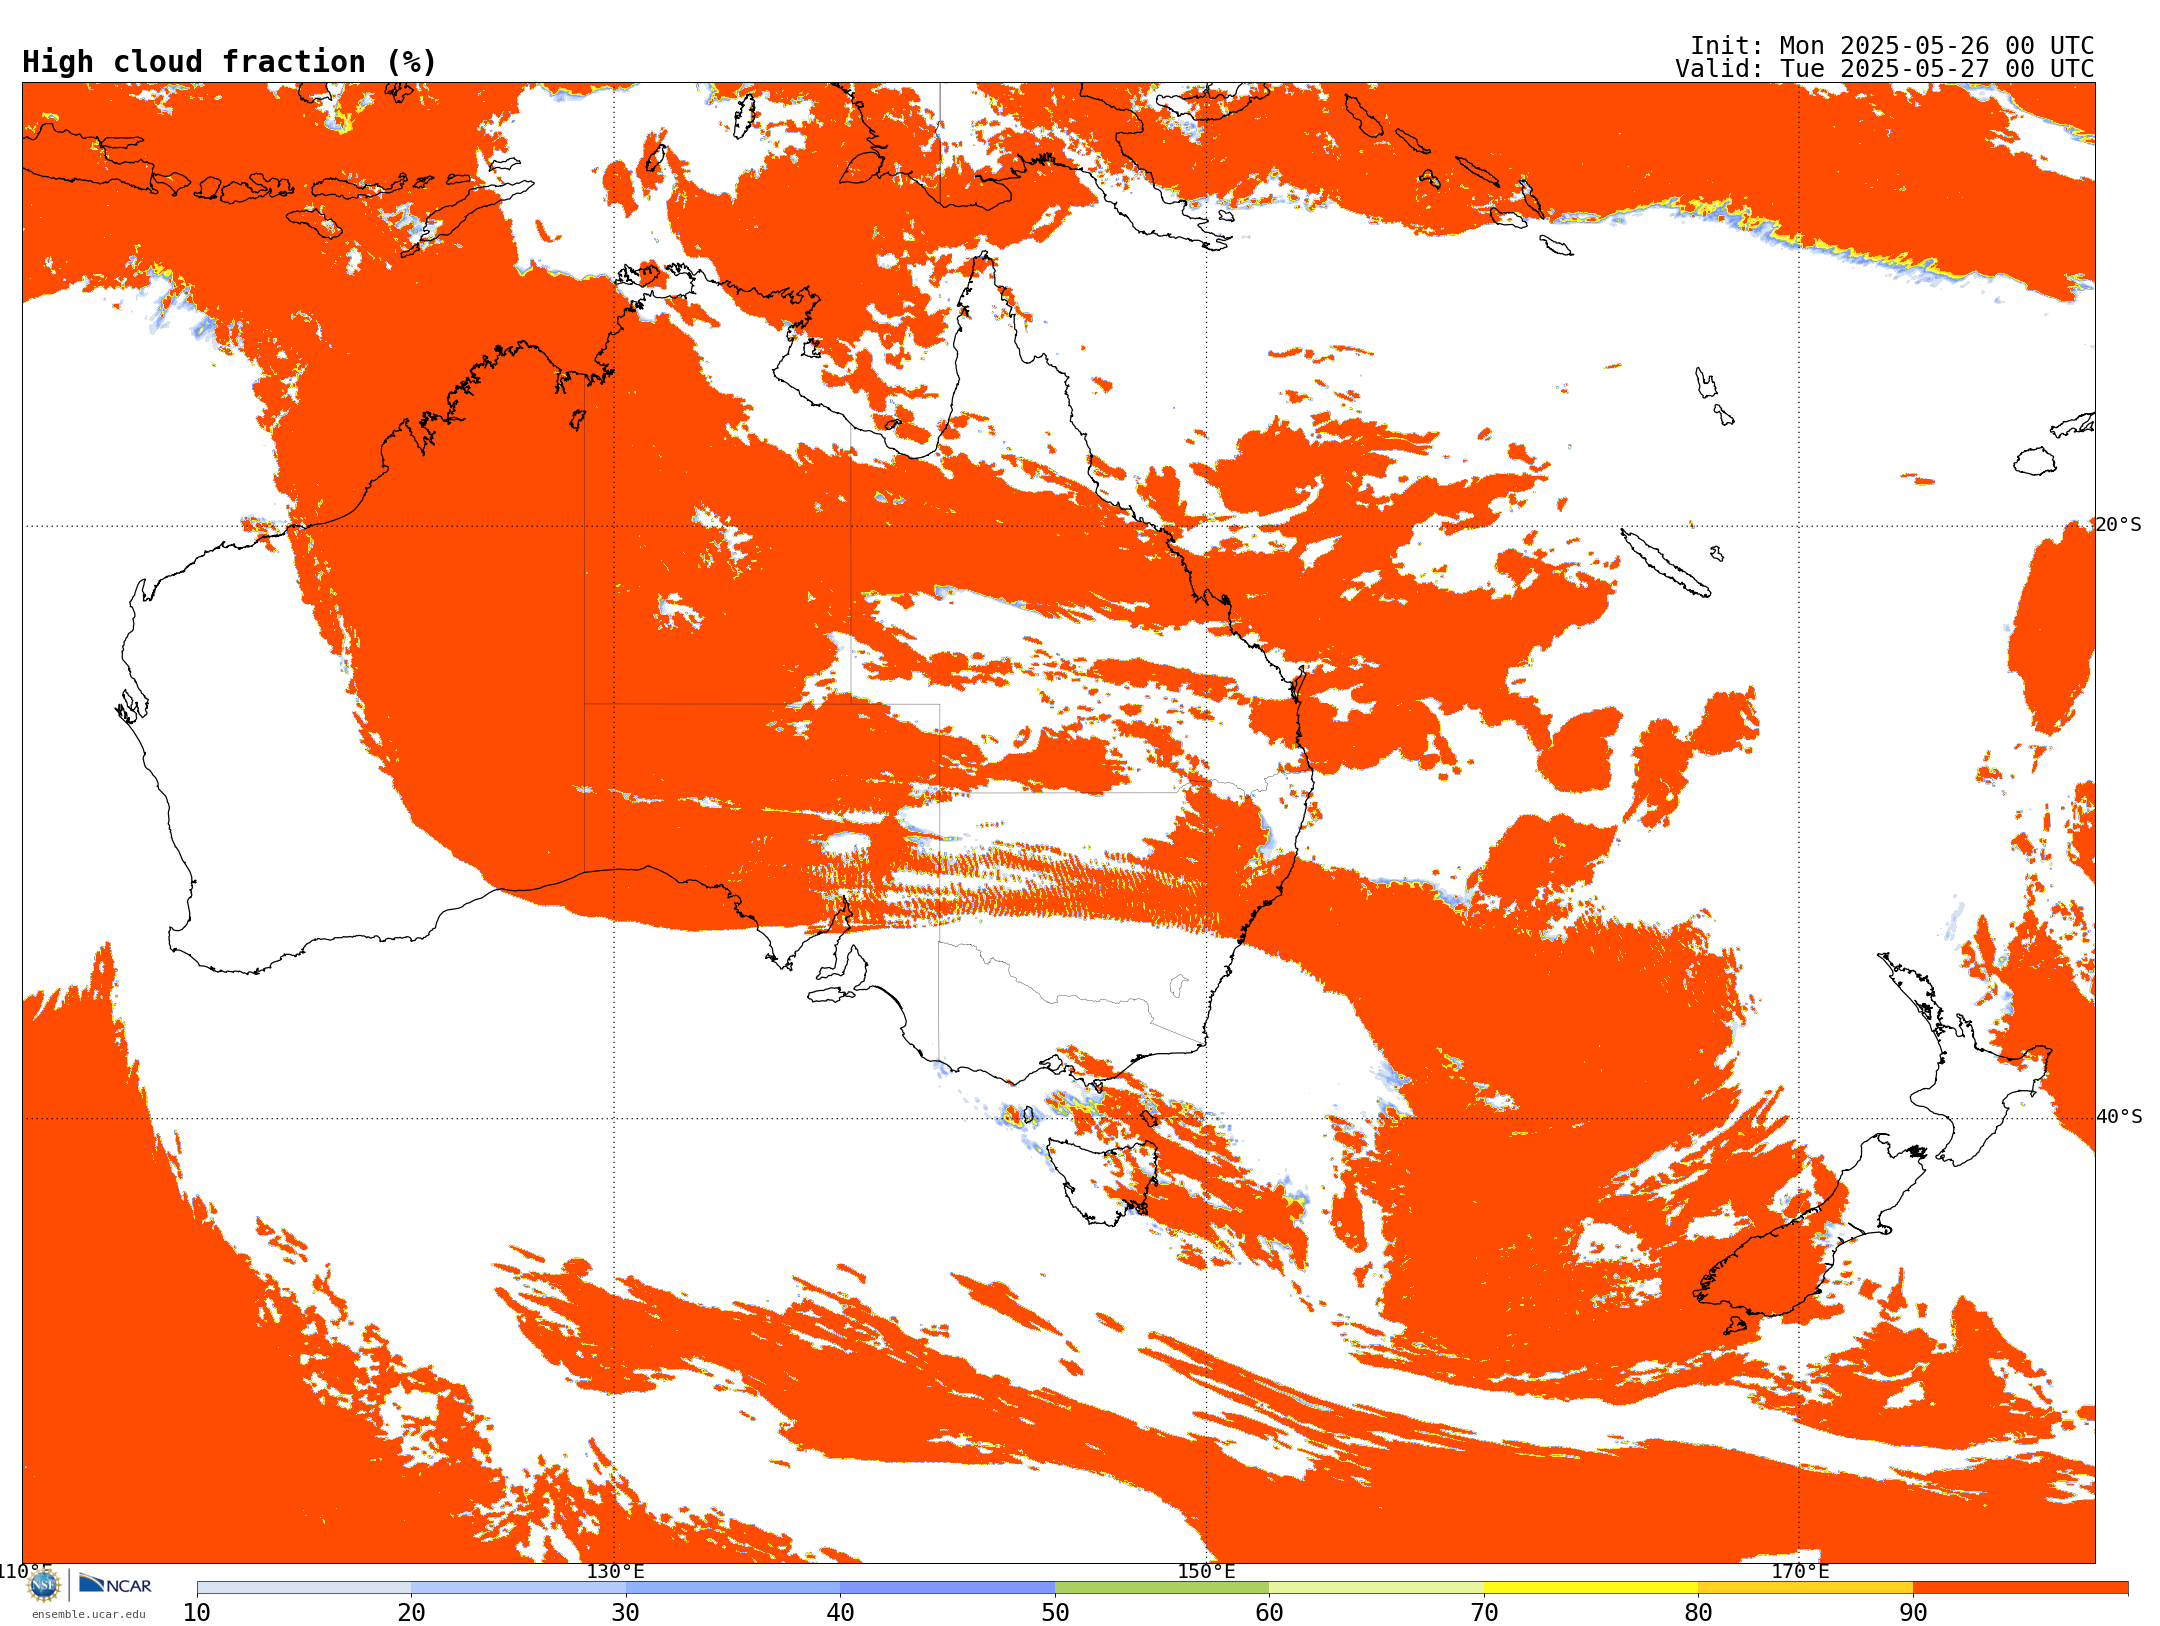Click Tasmania on the map
2160x1626 pixels.
1103,1180
